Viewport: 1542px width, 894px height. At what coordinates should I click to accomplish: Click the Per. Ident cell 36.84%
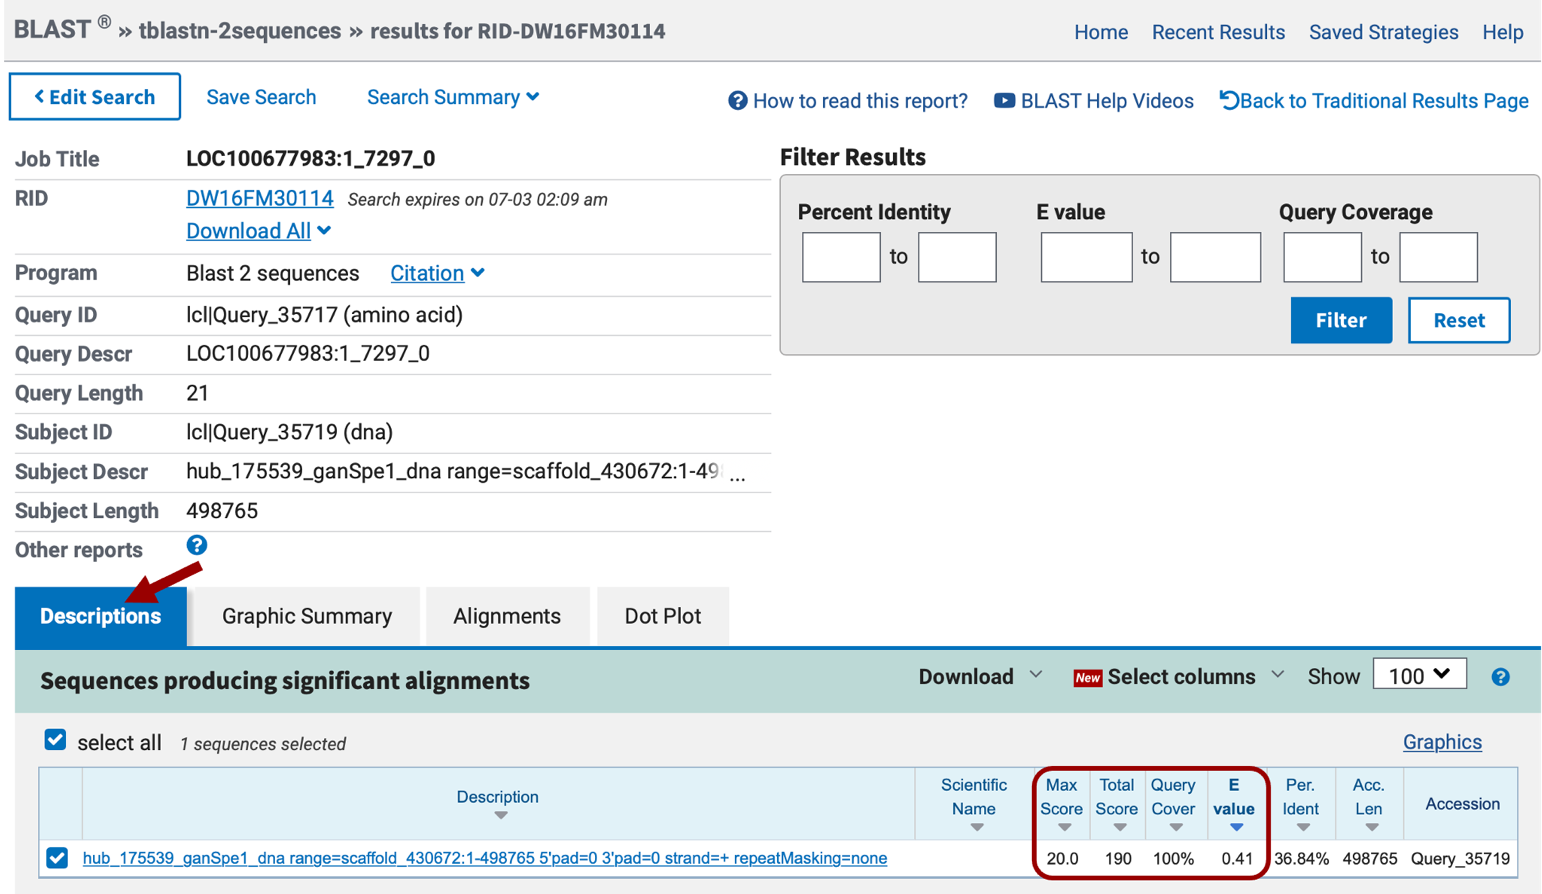tap(1301, 858)
